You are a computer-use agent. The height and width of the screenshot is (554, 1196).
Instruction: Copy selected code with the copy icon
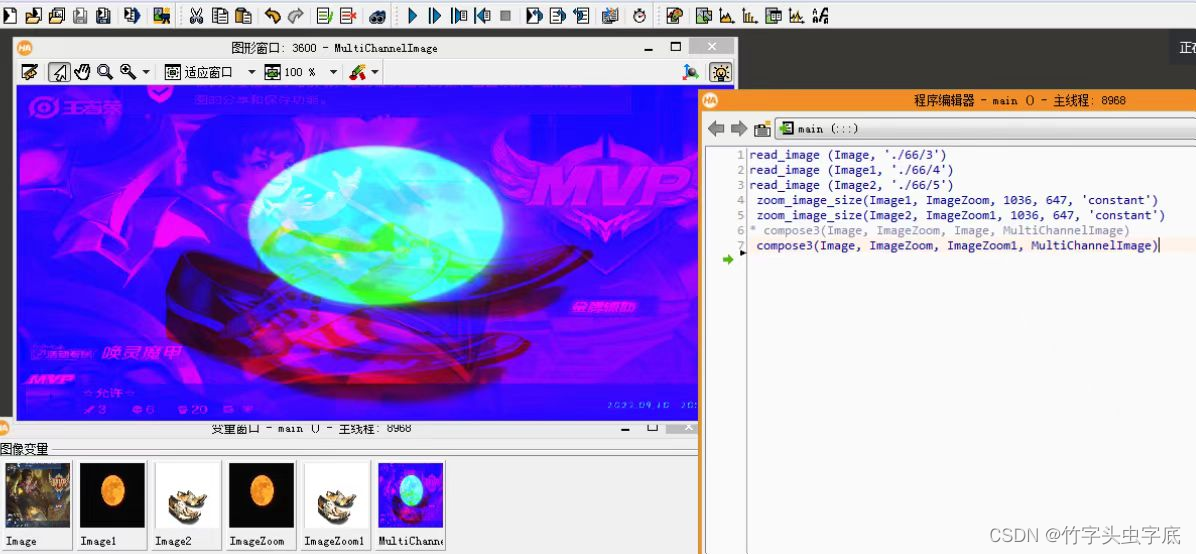pyautogui.click(x=220, y=15)
